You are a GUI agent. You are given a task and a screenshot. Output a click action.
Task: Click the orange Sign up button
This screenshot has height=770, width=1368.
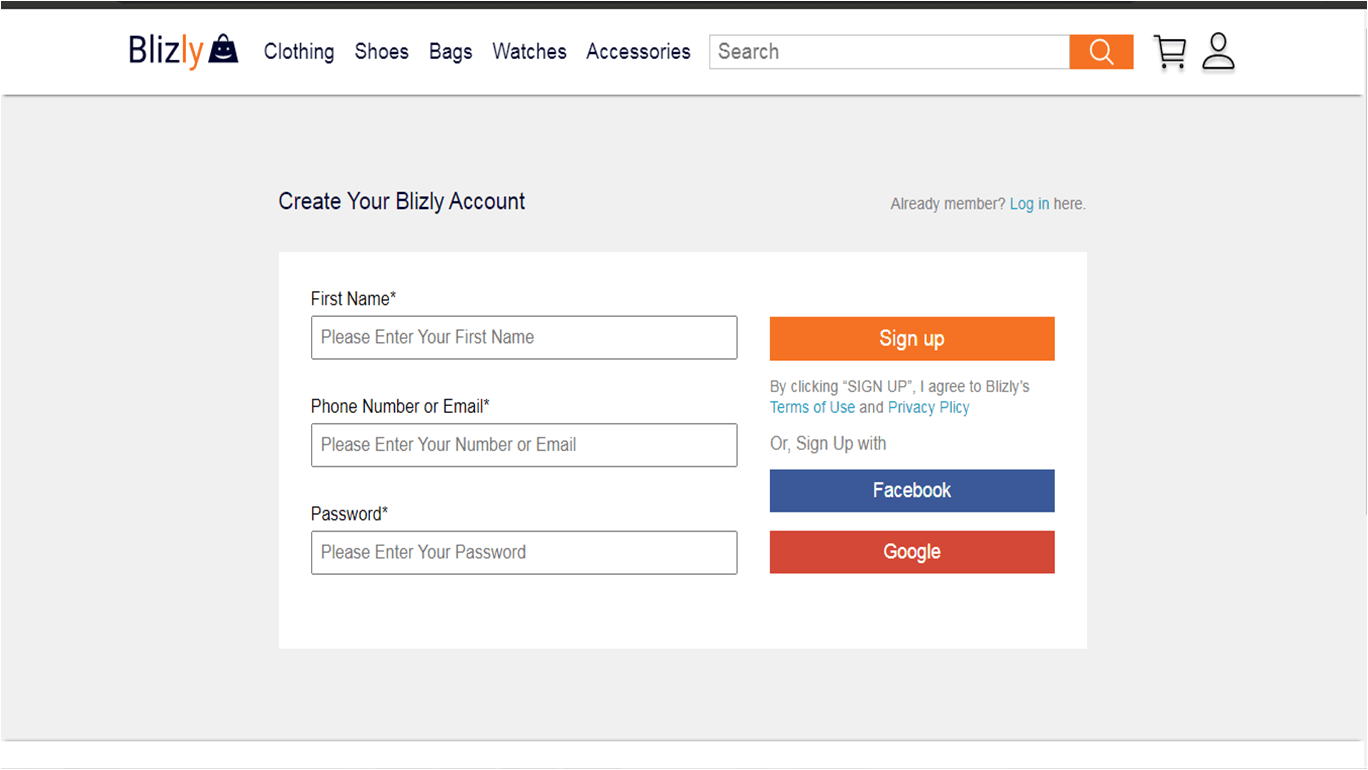pyautogui.click(x=912, y=338)
